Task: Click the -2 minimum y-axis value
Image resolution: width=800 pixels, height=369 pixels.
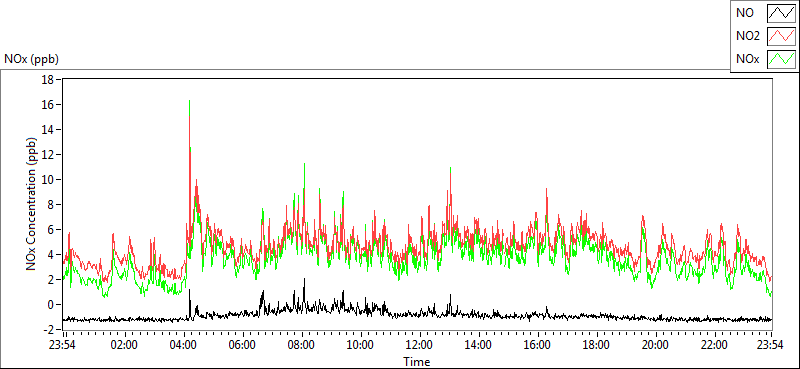Action: click(49, 329)
